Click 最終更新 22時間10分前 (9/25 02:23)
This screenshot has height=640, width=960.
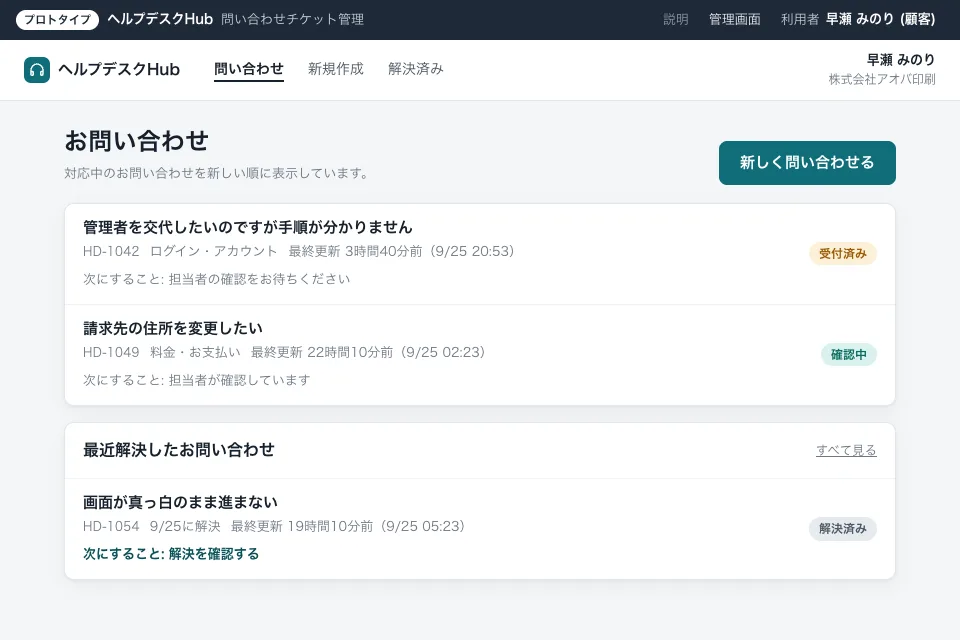[368, 352]
